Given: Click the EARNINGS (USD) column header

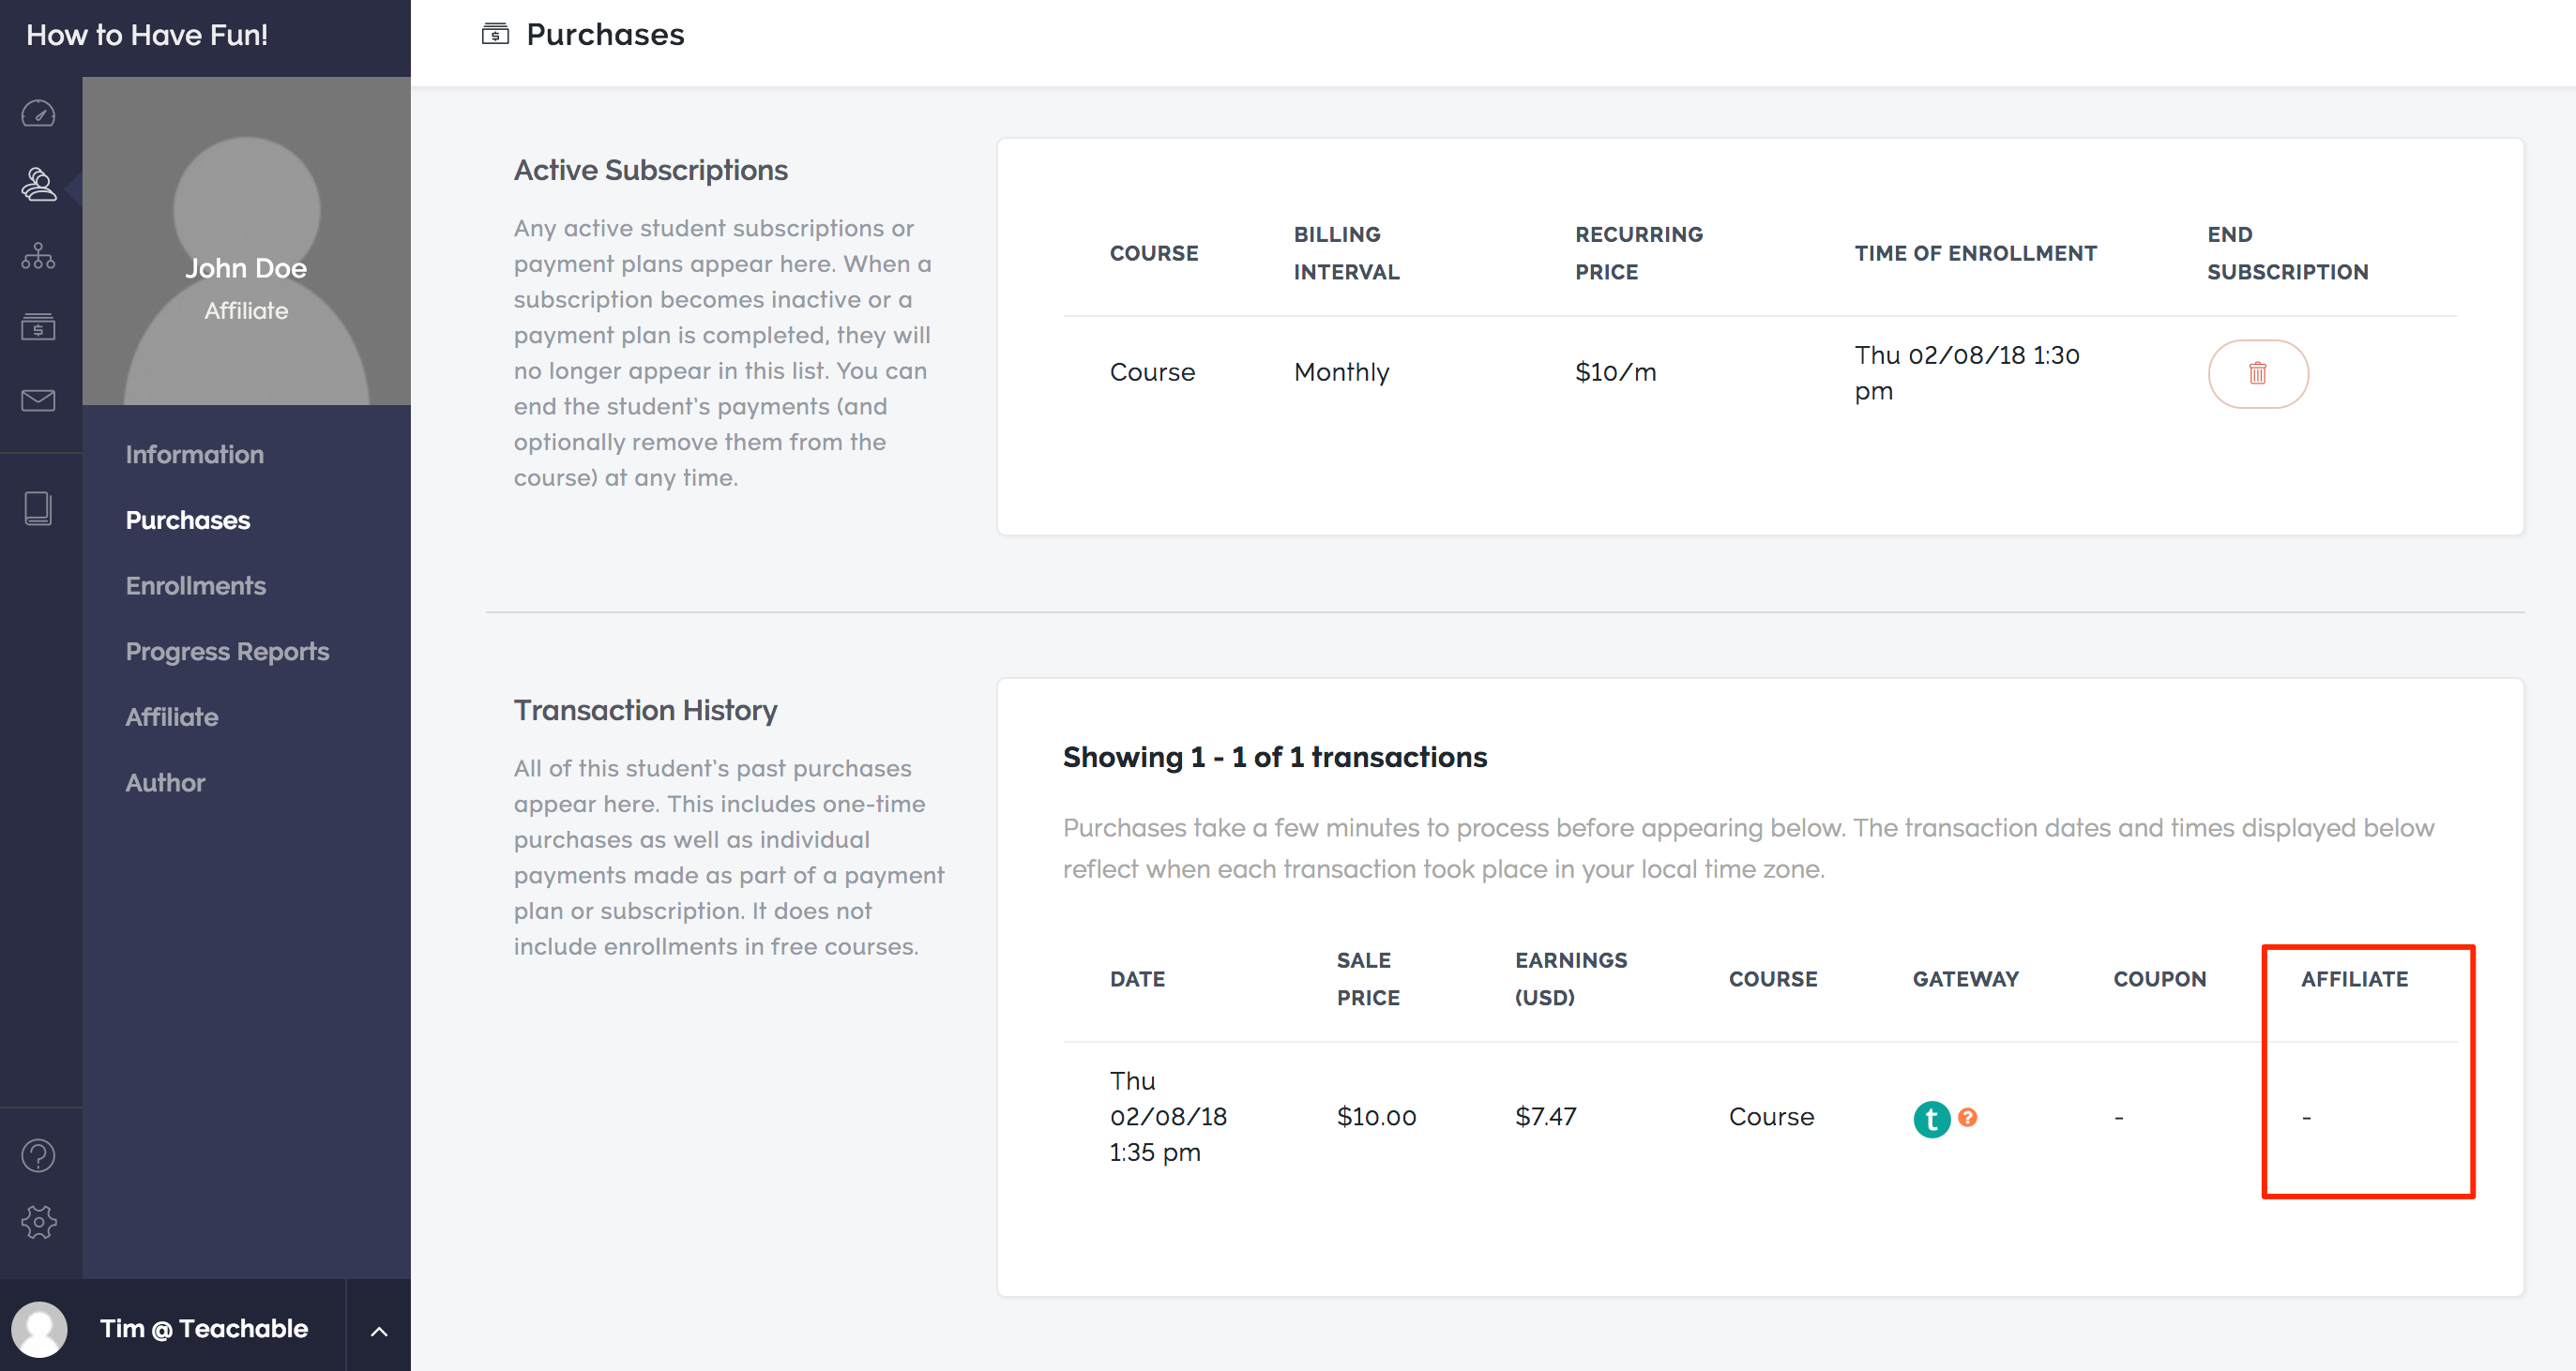Looking at the screenshot, I should [x=1570, y=979].
